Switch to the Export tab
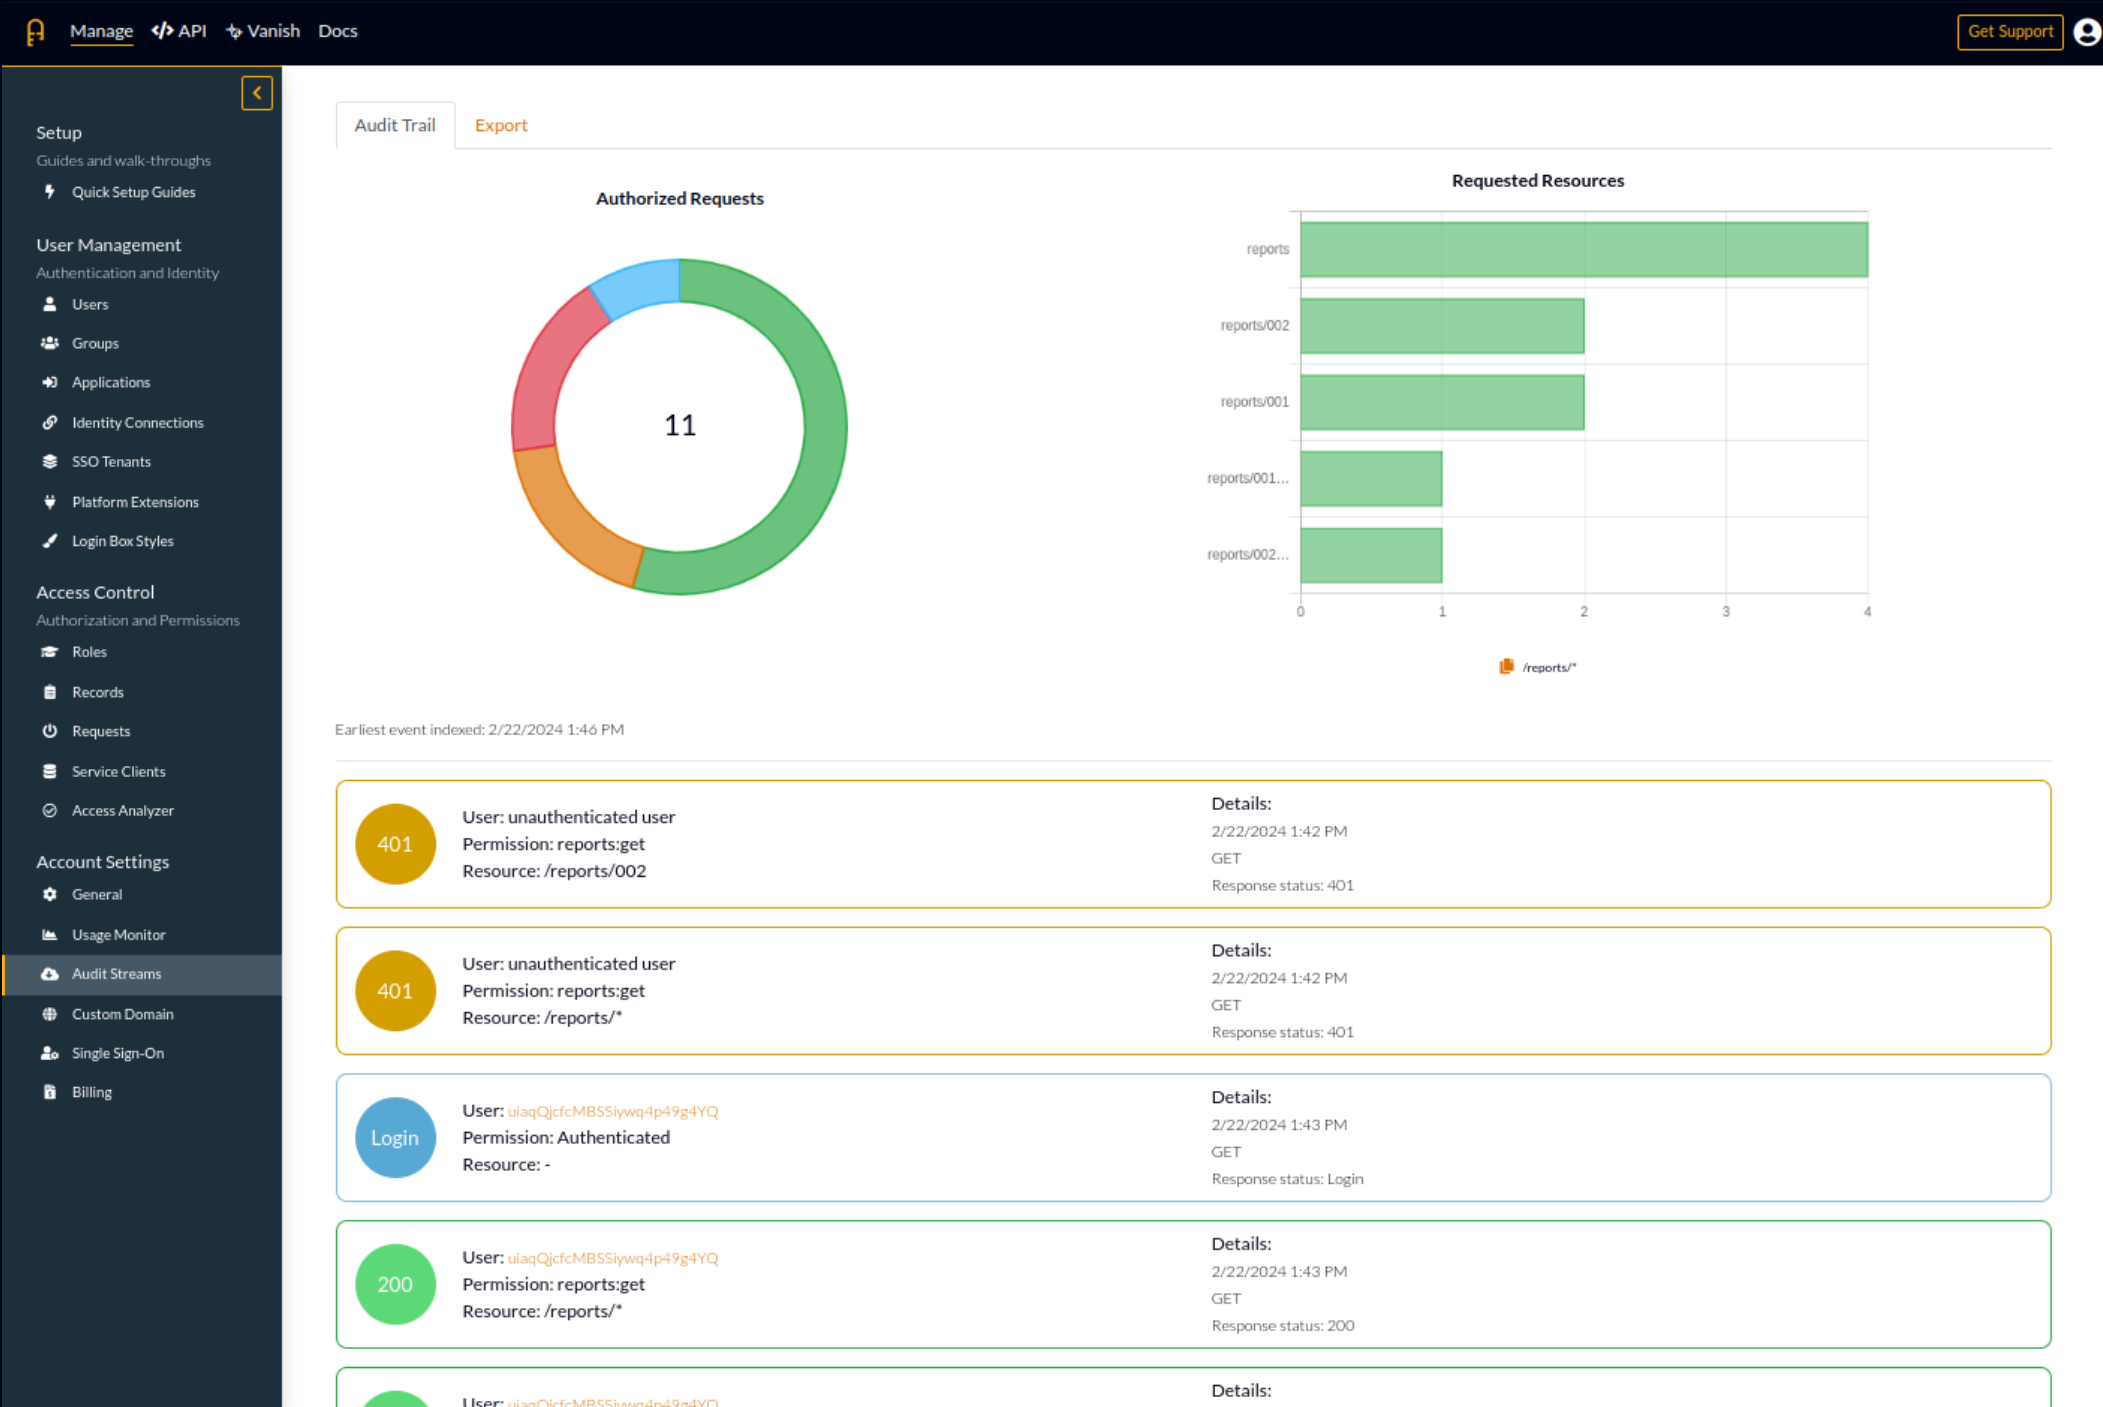Viewport: 2103px width, 1407px height. [x=501, y=124]
